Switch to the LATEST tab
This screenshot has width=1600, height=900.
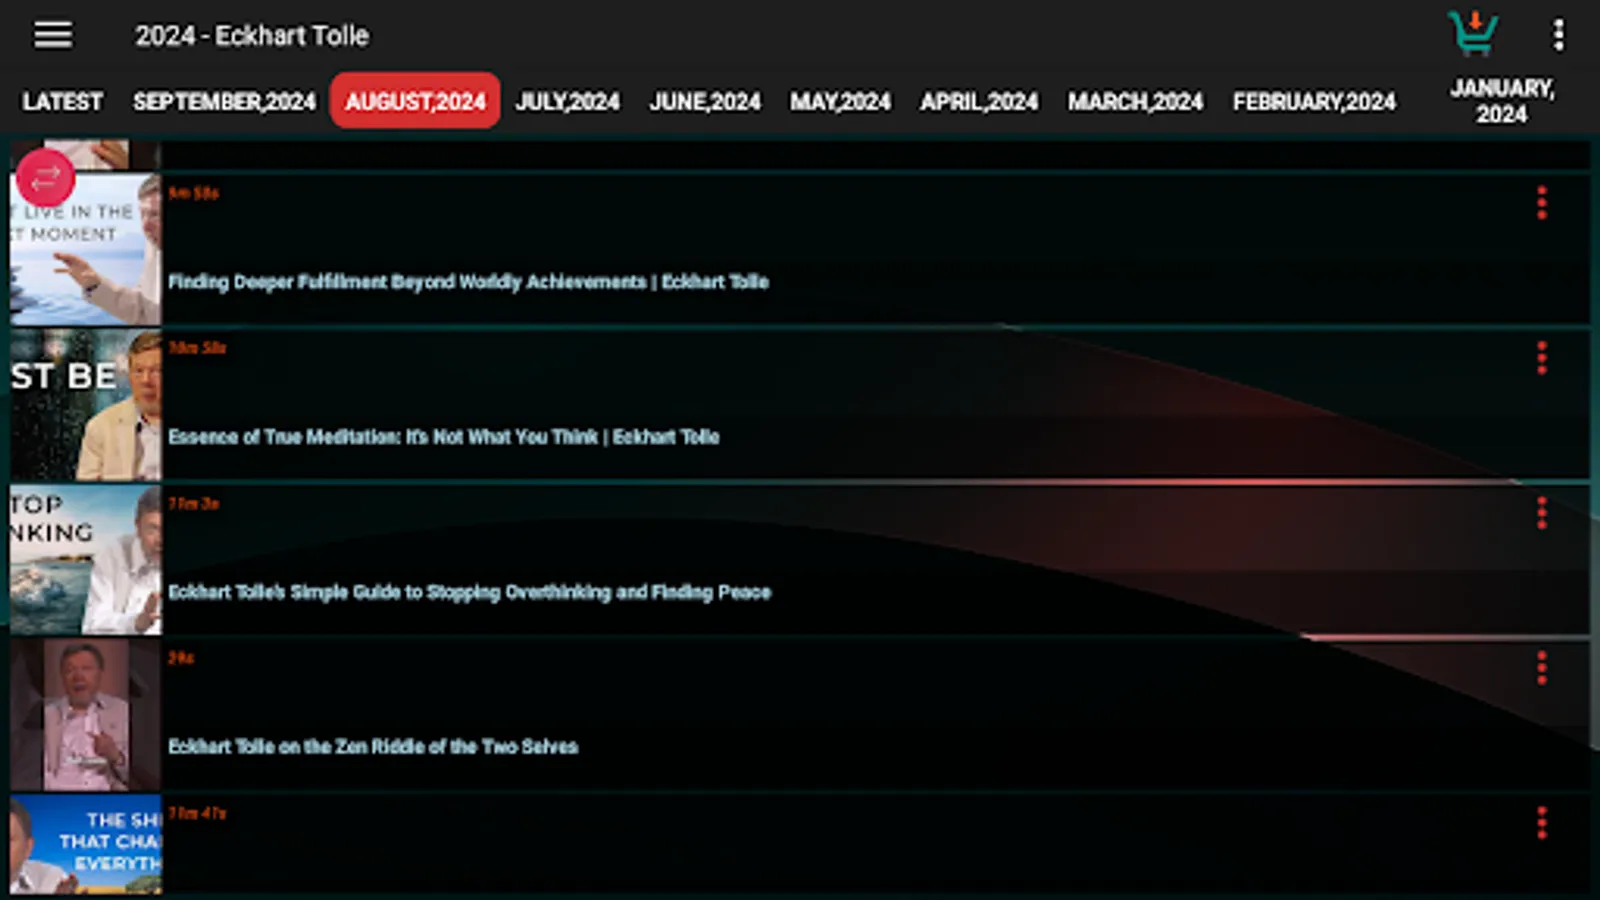point(62,101)
